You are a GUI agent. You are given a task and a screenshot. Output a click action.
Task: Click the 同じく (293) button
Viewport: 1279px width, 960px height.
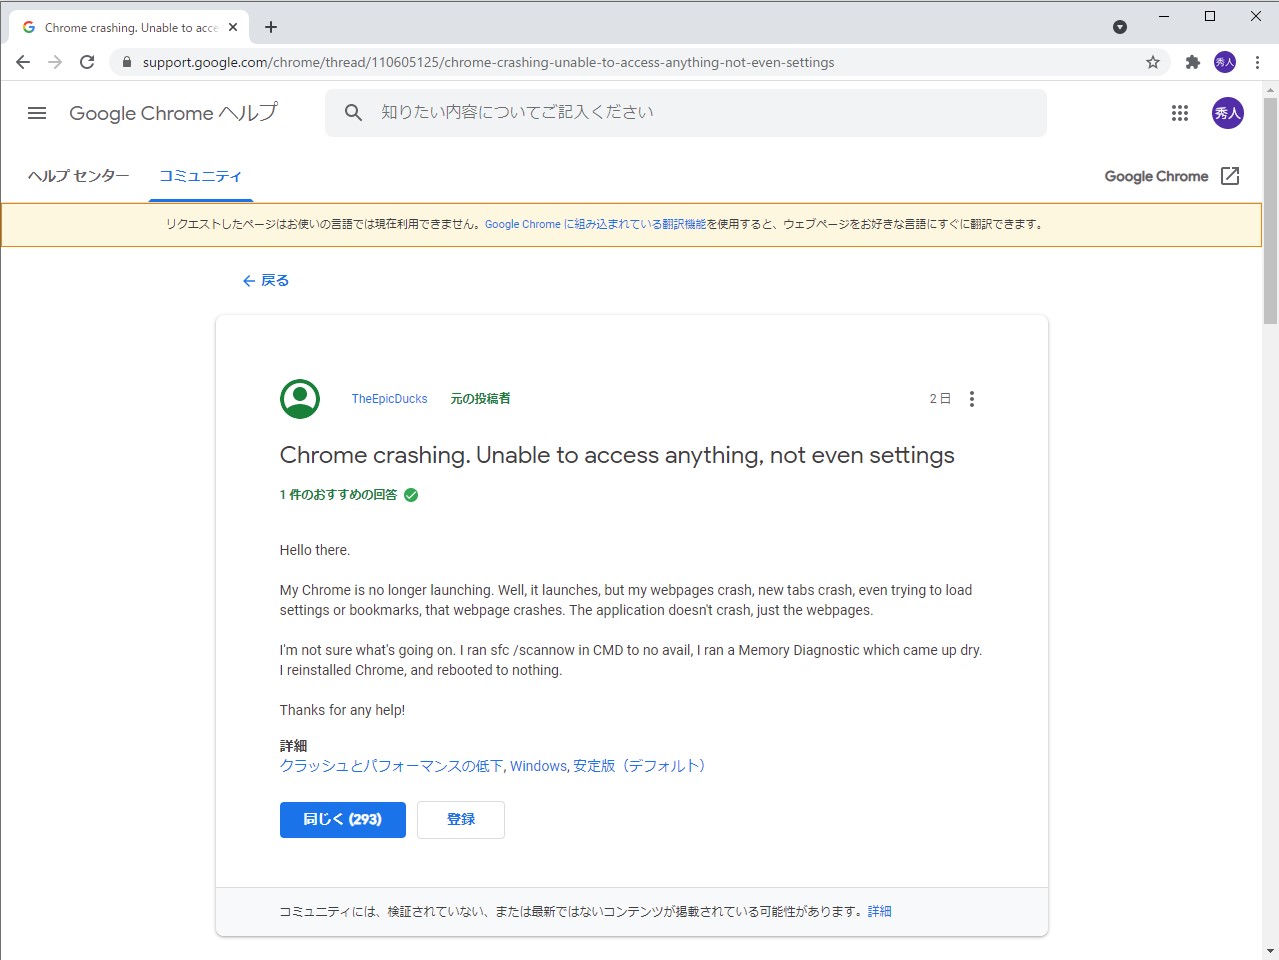click(x=342, y=819)
